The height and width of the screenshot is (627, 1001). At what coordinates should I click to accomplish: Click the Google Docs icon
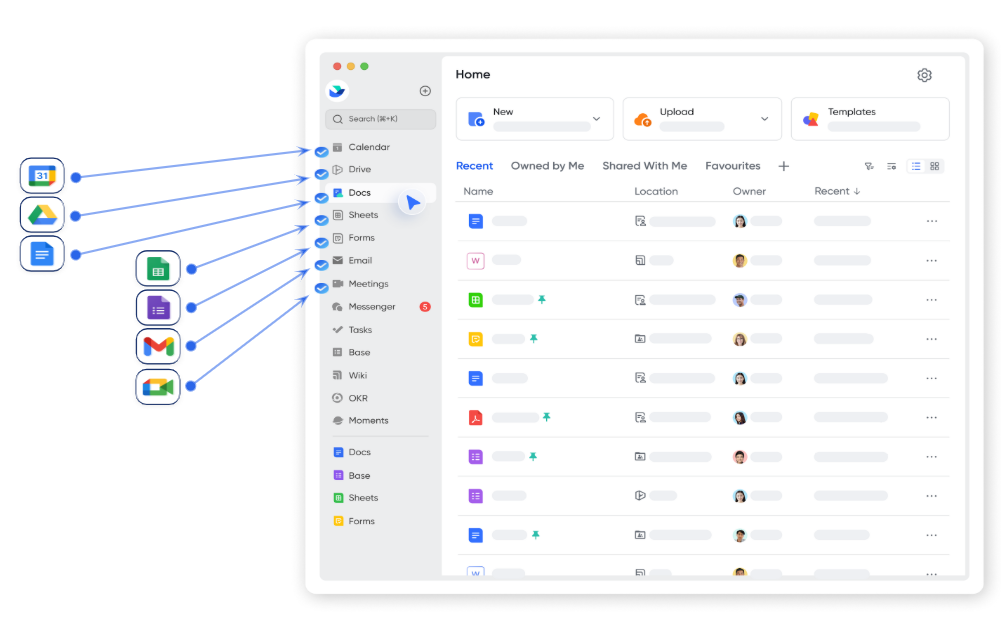(x=42, y=253)
